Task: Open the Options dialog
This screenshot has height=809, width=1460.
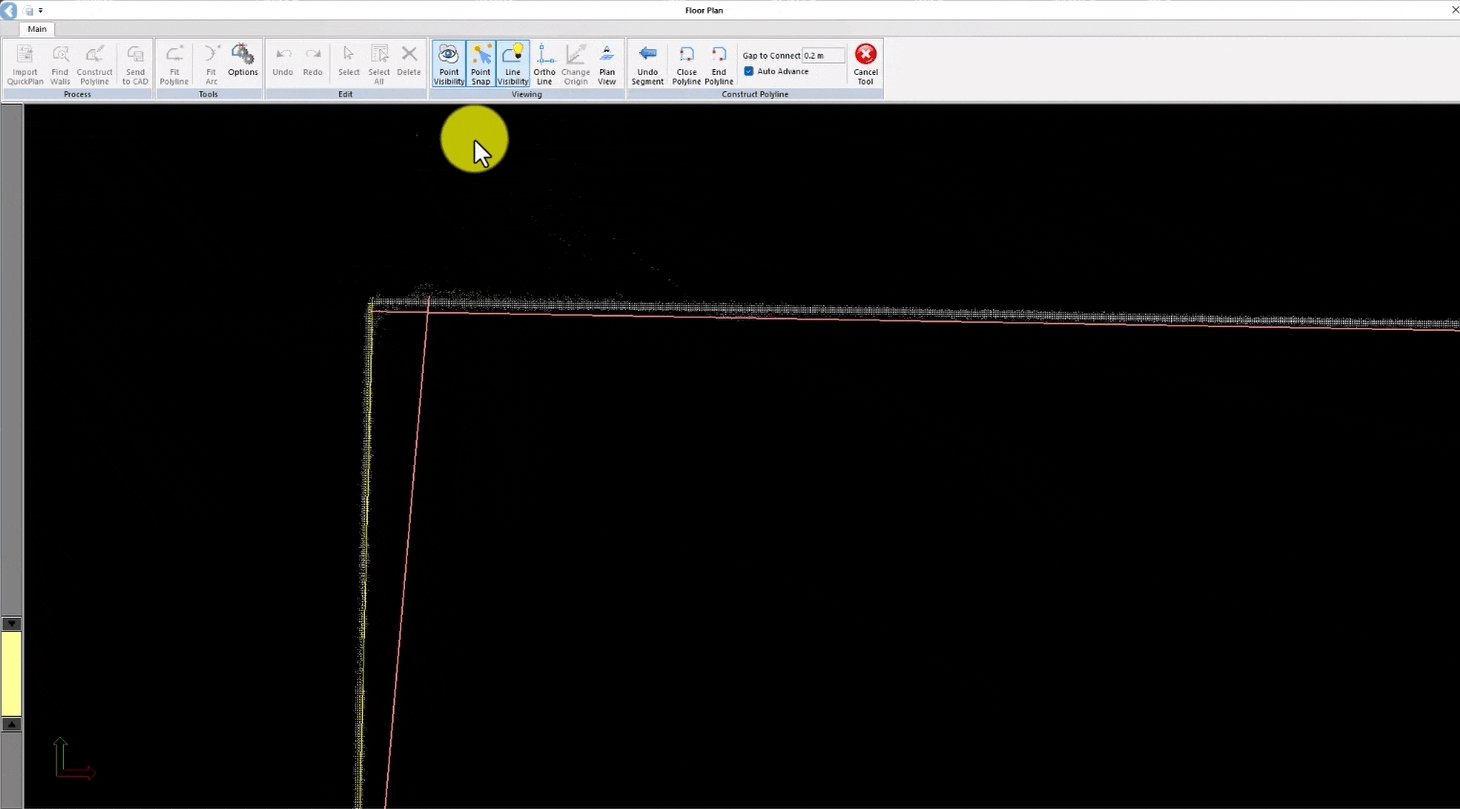Action: (x=242, y=63)
